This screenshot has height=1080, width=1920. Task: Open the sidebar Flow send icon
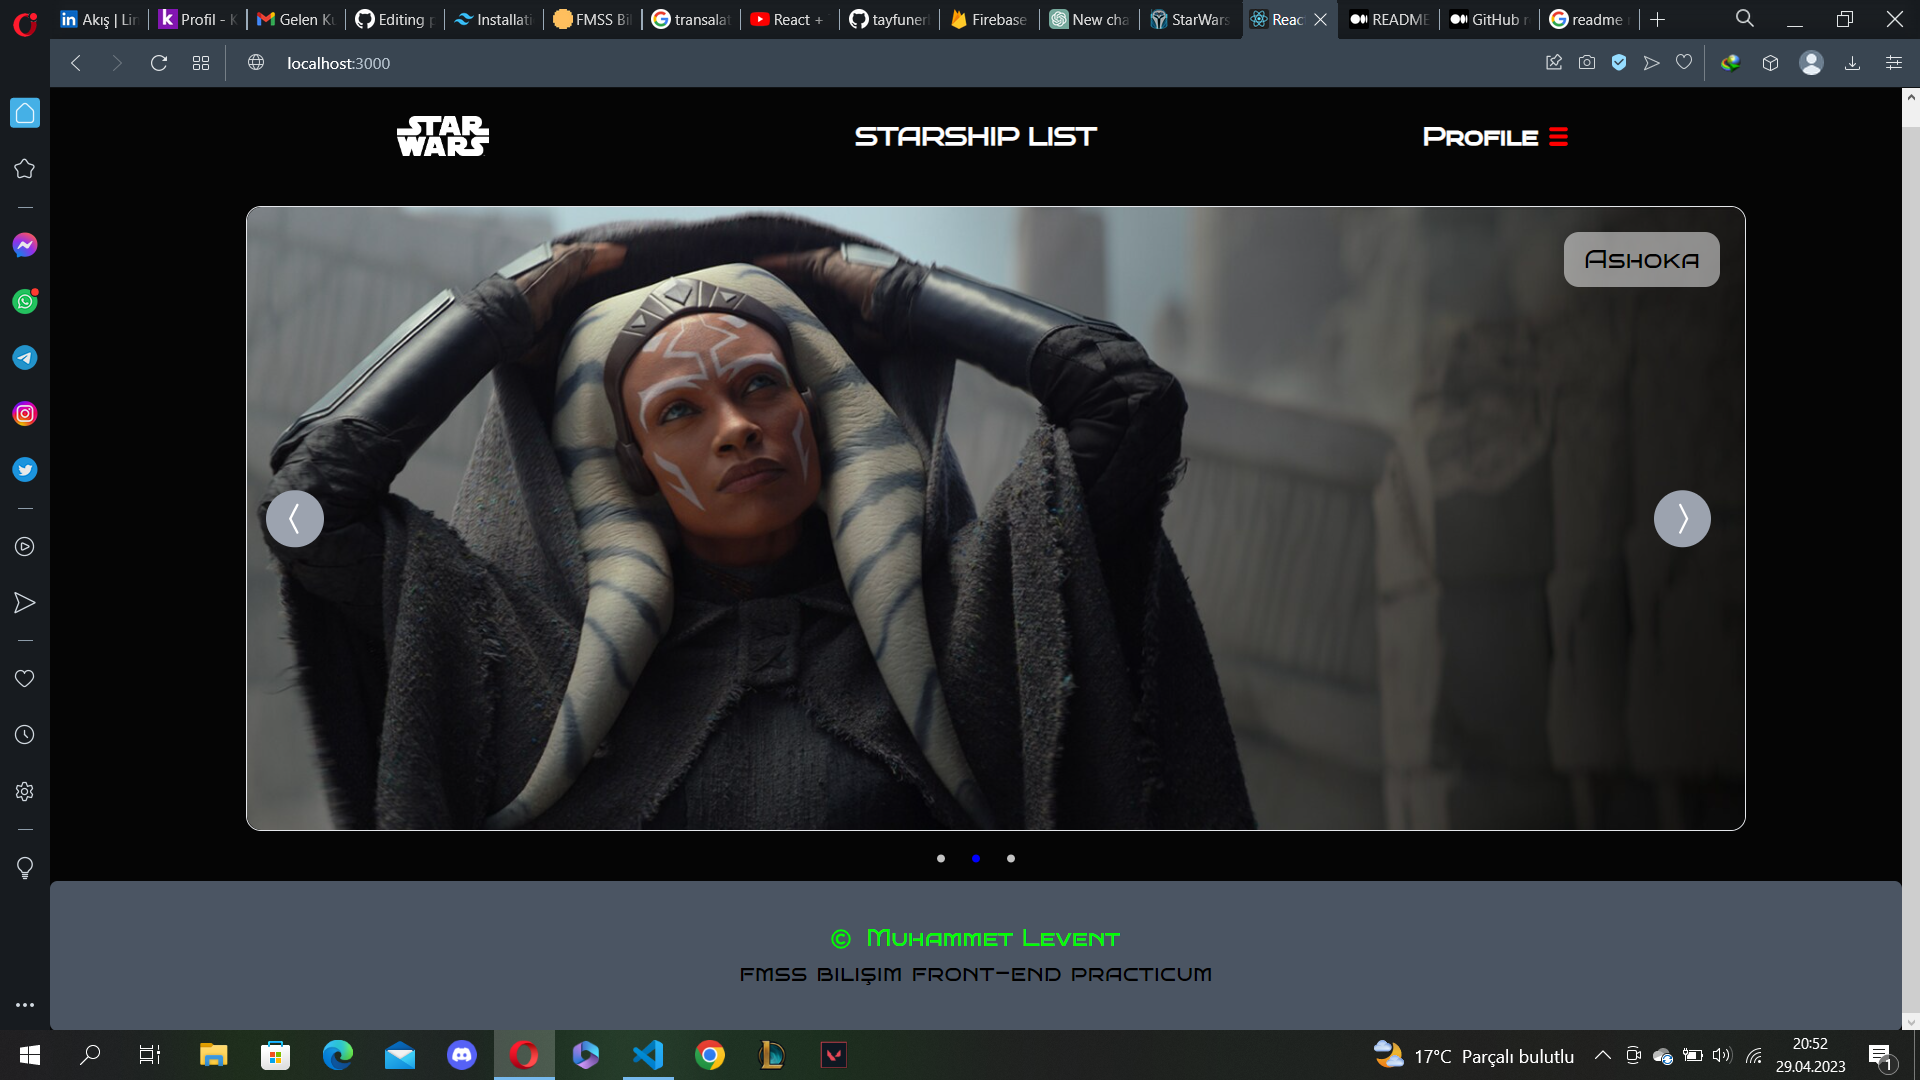pos(25,603)
